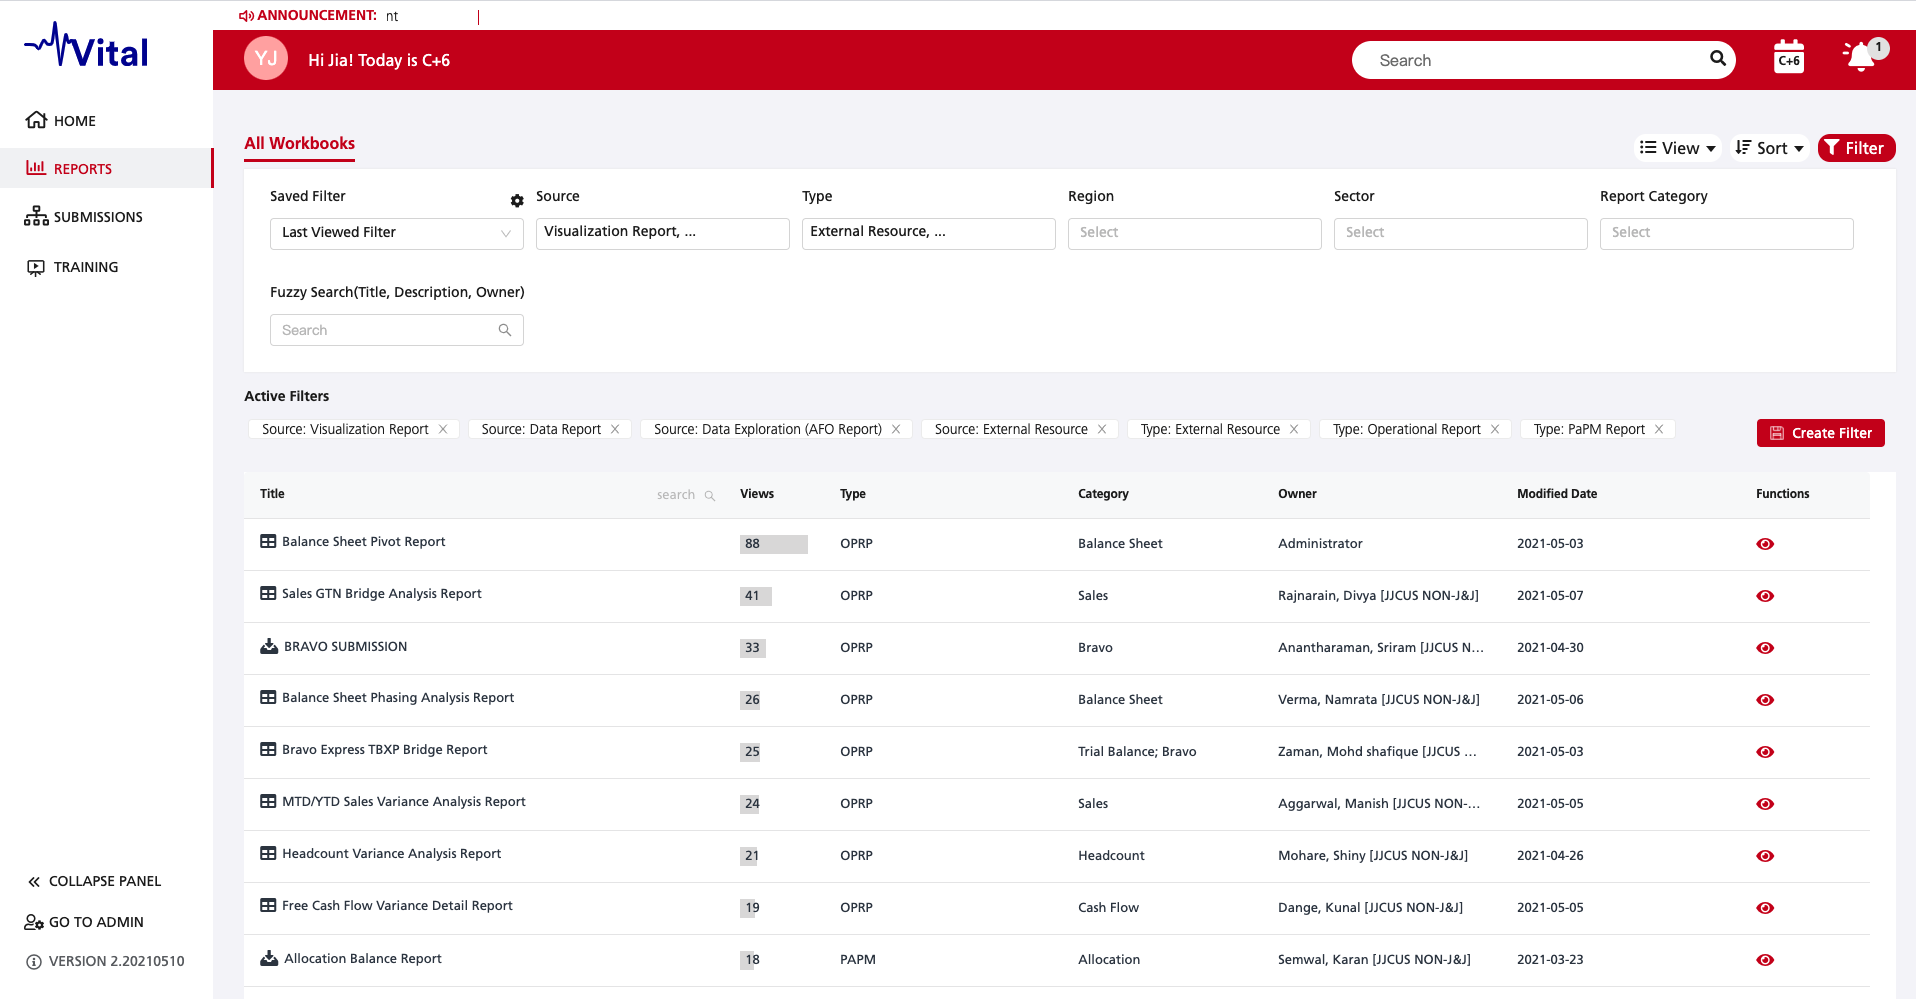This screenshot has height=999, width=1916.
Task: Open Saved Filter settings gear
Action: pyautogui.click(x=517, y=200)
